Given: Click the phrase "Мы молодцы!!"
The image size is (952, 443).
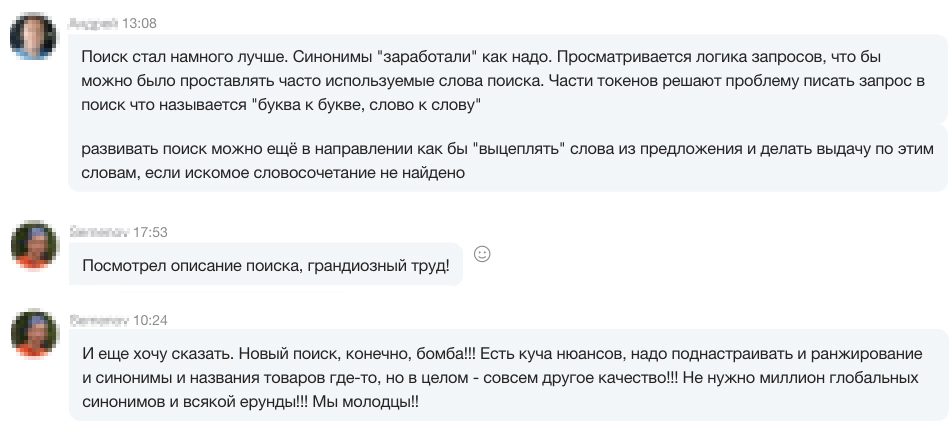Looking at the screenshot, I should pos(366,402).
